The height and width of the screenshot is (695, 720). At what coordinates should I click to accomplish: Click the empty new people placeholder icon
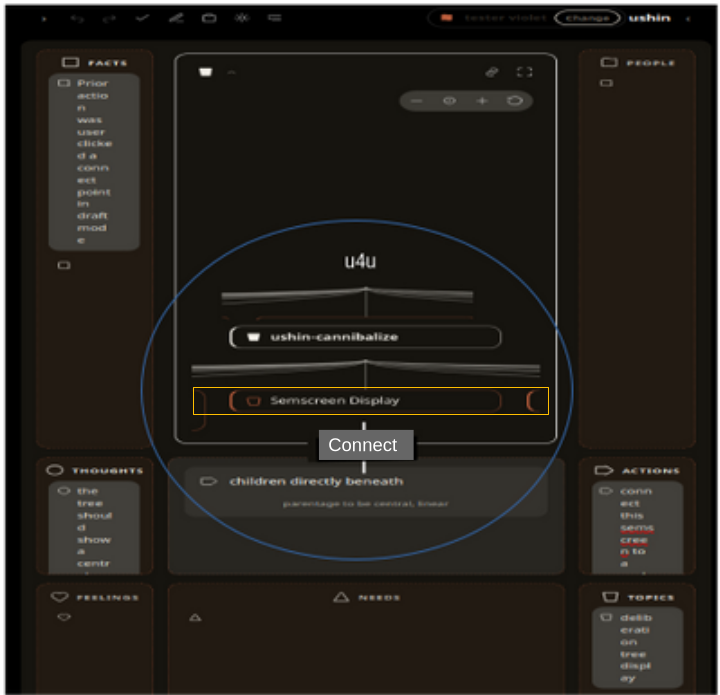pos(606,83)
